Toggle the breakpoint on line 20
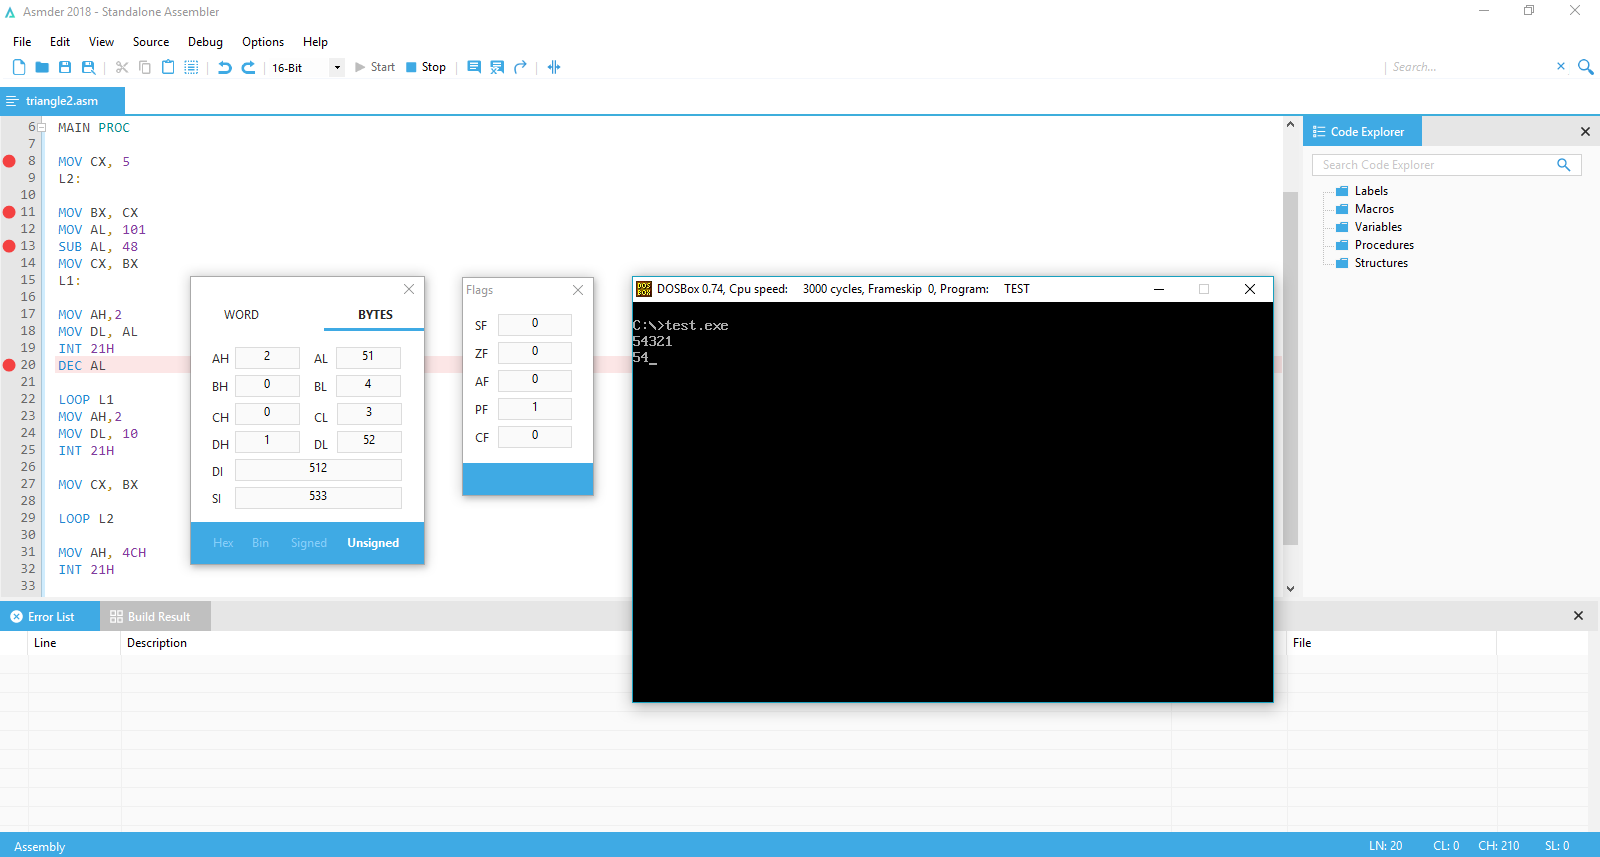 point(10,365)
